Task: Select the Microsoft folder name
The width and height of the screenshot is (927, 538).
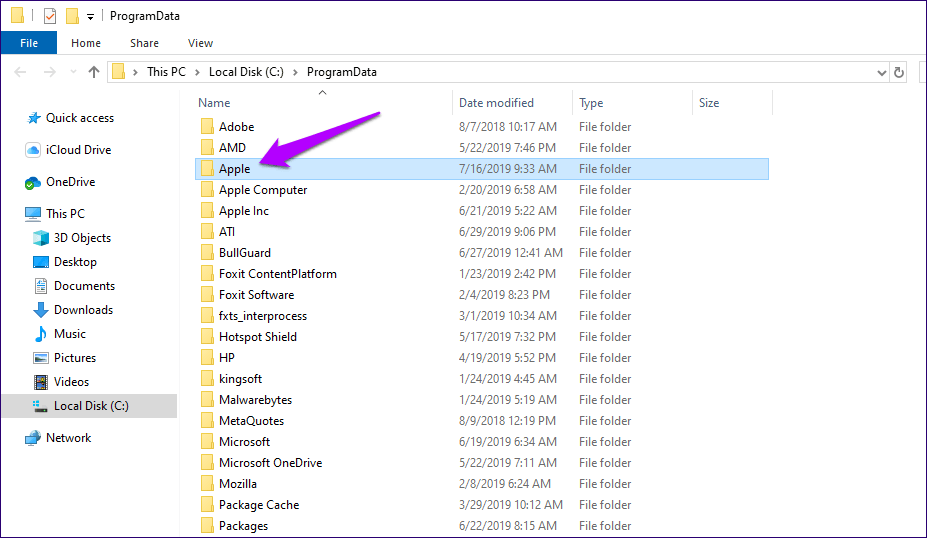Action: pyautogui.click(x=244, y=442)
